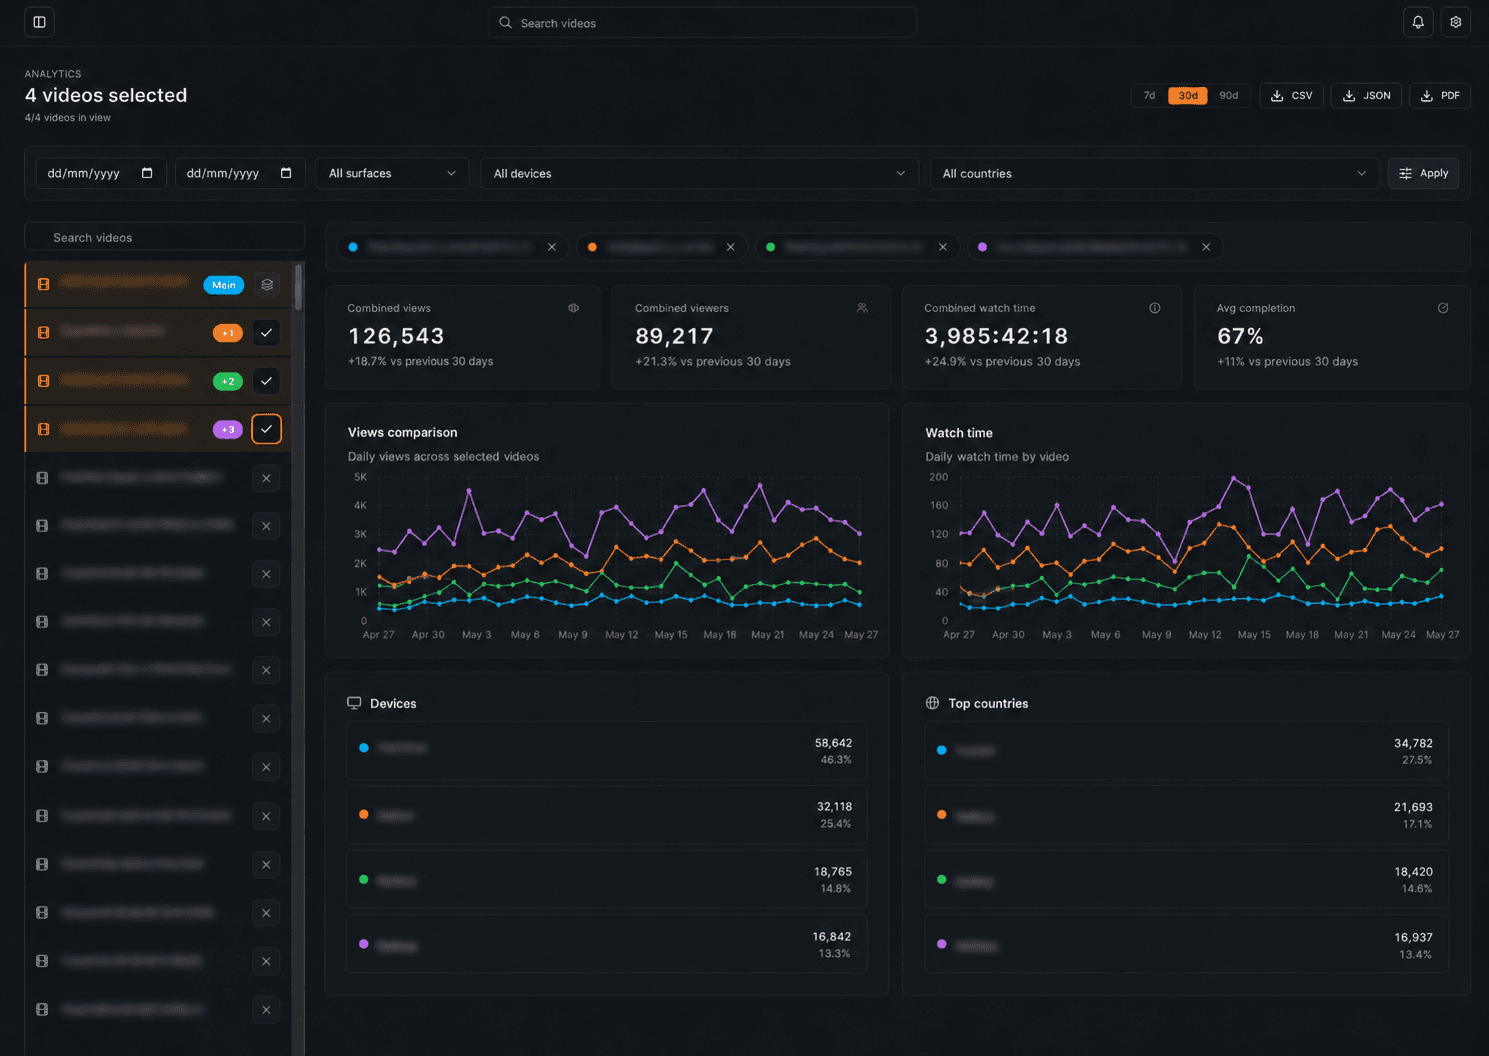1489x1056 pixels.
Task: Click blue dot in 58,642 devices row
Action: tap(364, 748)
